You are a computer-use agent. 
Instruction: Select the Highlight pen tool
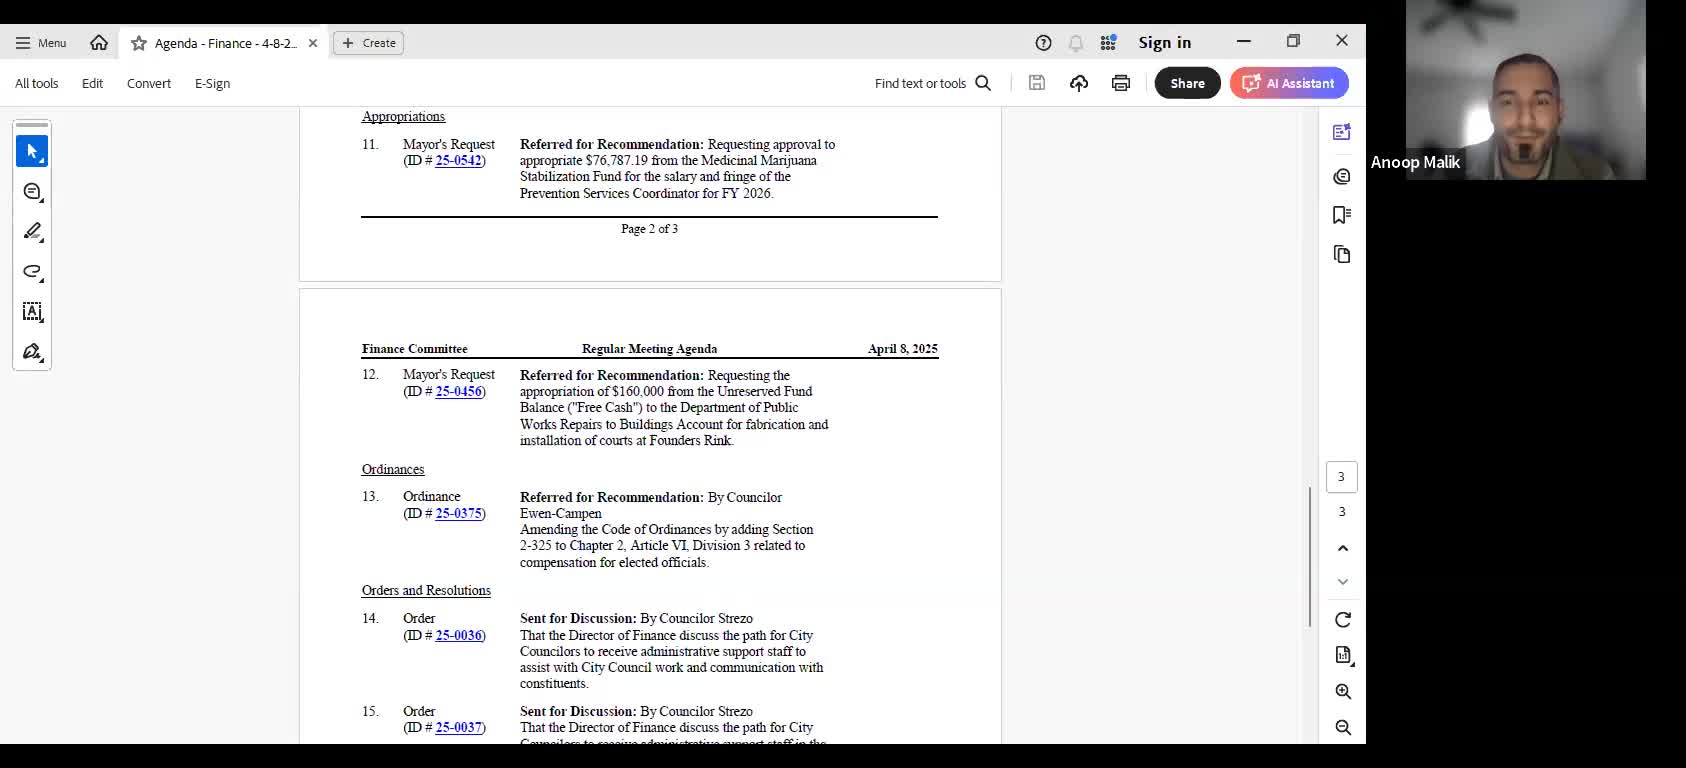coord(32,232)
